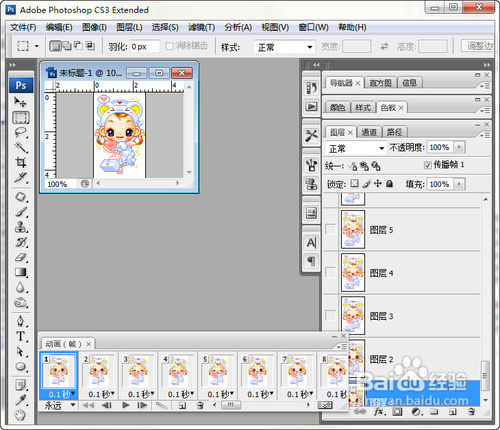Screen dimensions: 500x430
Task: Open the 窗口(W) menu
Action: tap(313, 27)
